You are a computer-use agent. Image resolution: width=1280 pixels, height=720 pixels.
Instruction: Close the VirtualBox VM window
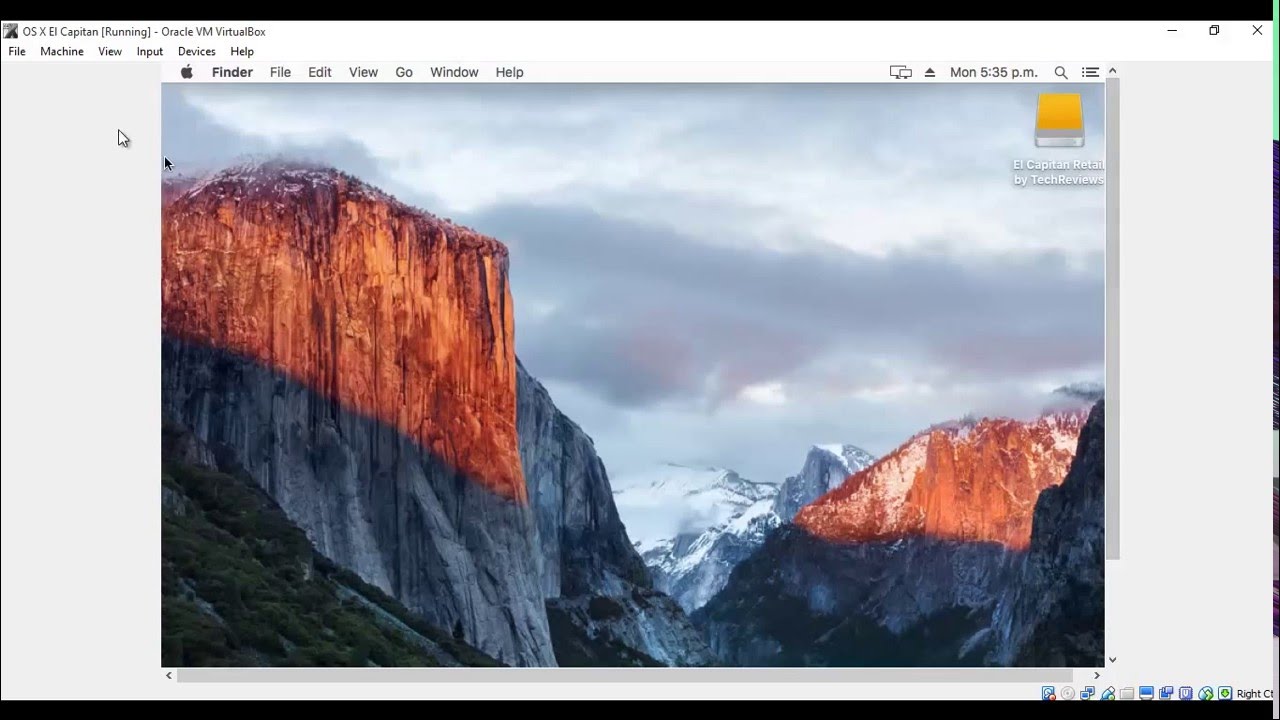pyautogui.click(x=1257, y=31)
